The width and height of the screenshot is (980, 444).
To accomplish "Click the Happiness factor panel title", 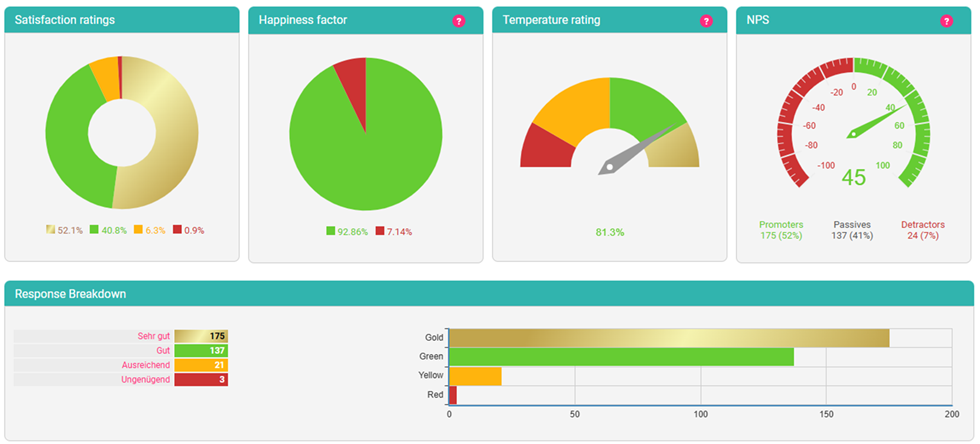I will coord(303,20).
